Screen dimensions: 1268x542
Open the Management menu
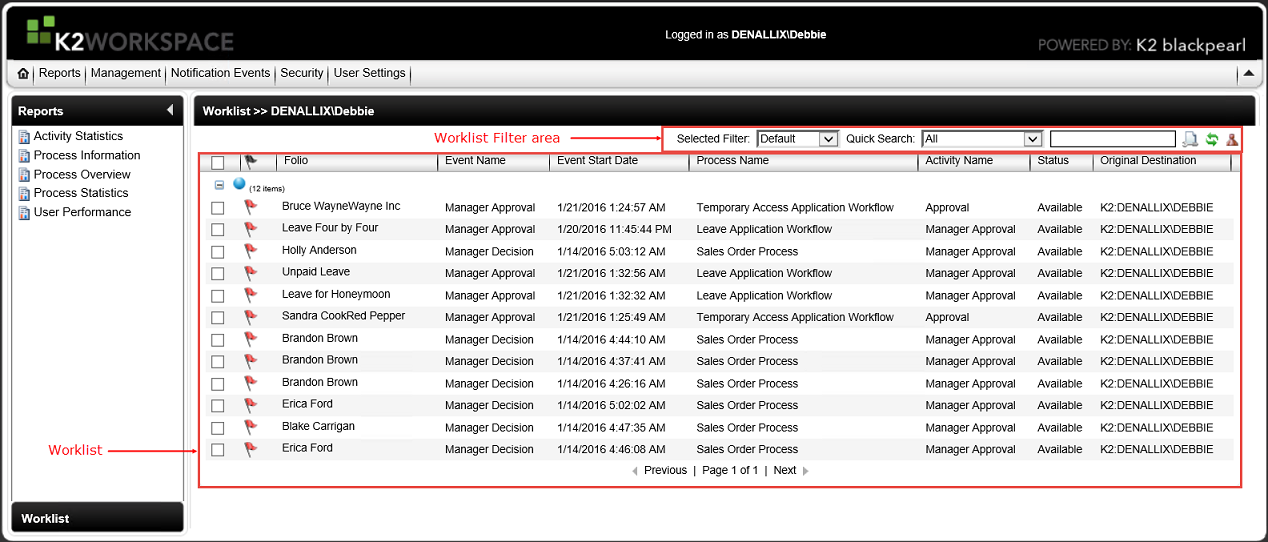[x=126, y=73]
